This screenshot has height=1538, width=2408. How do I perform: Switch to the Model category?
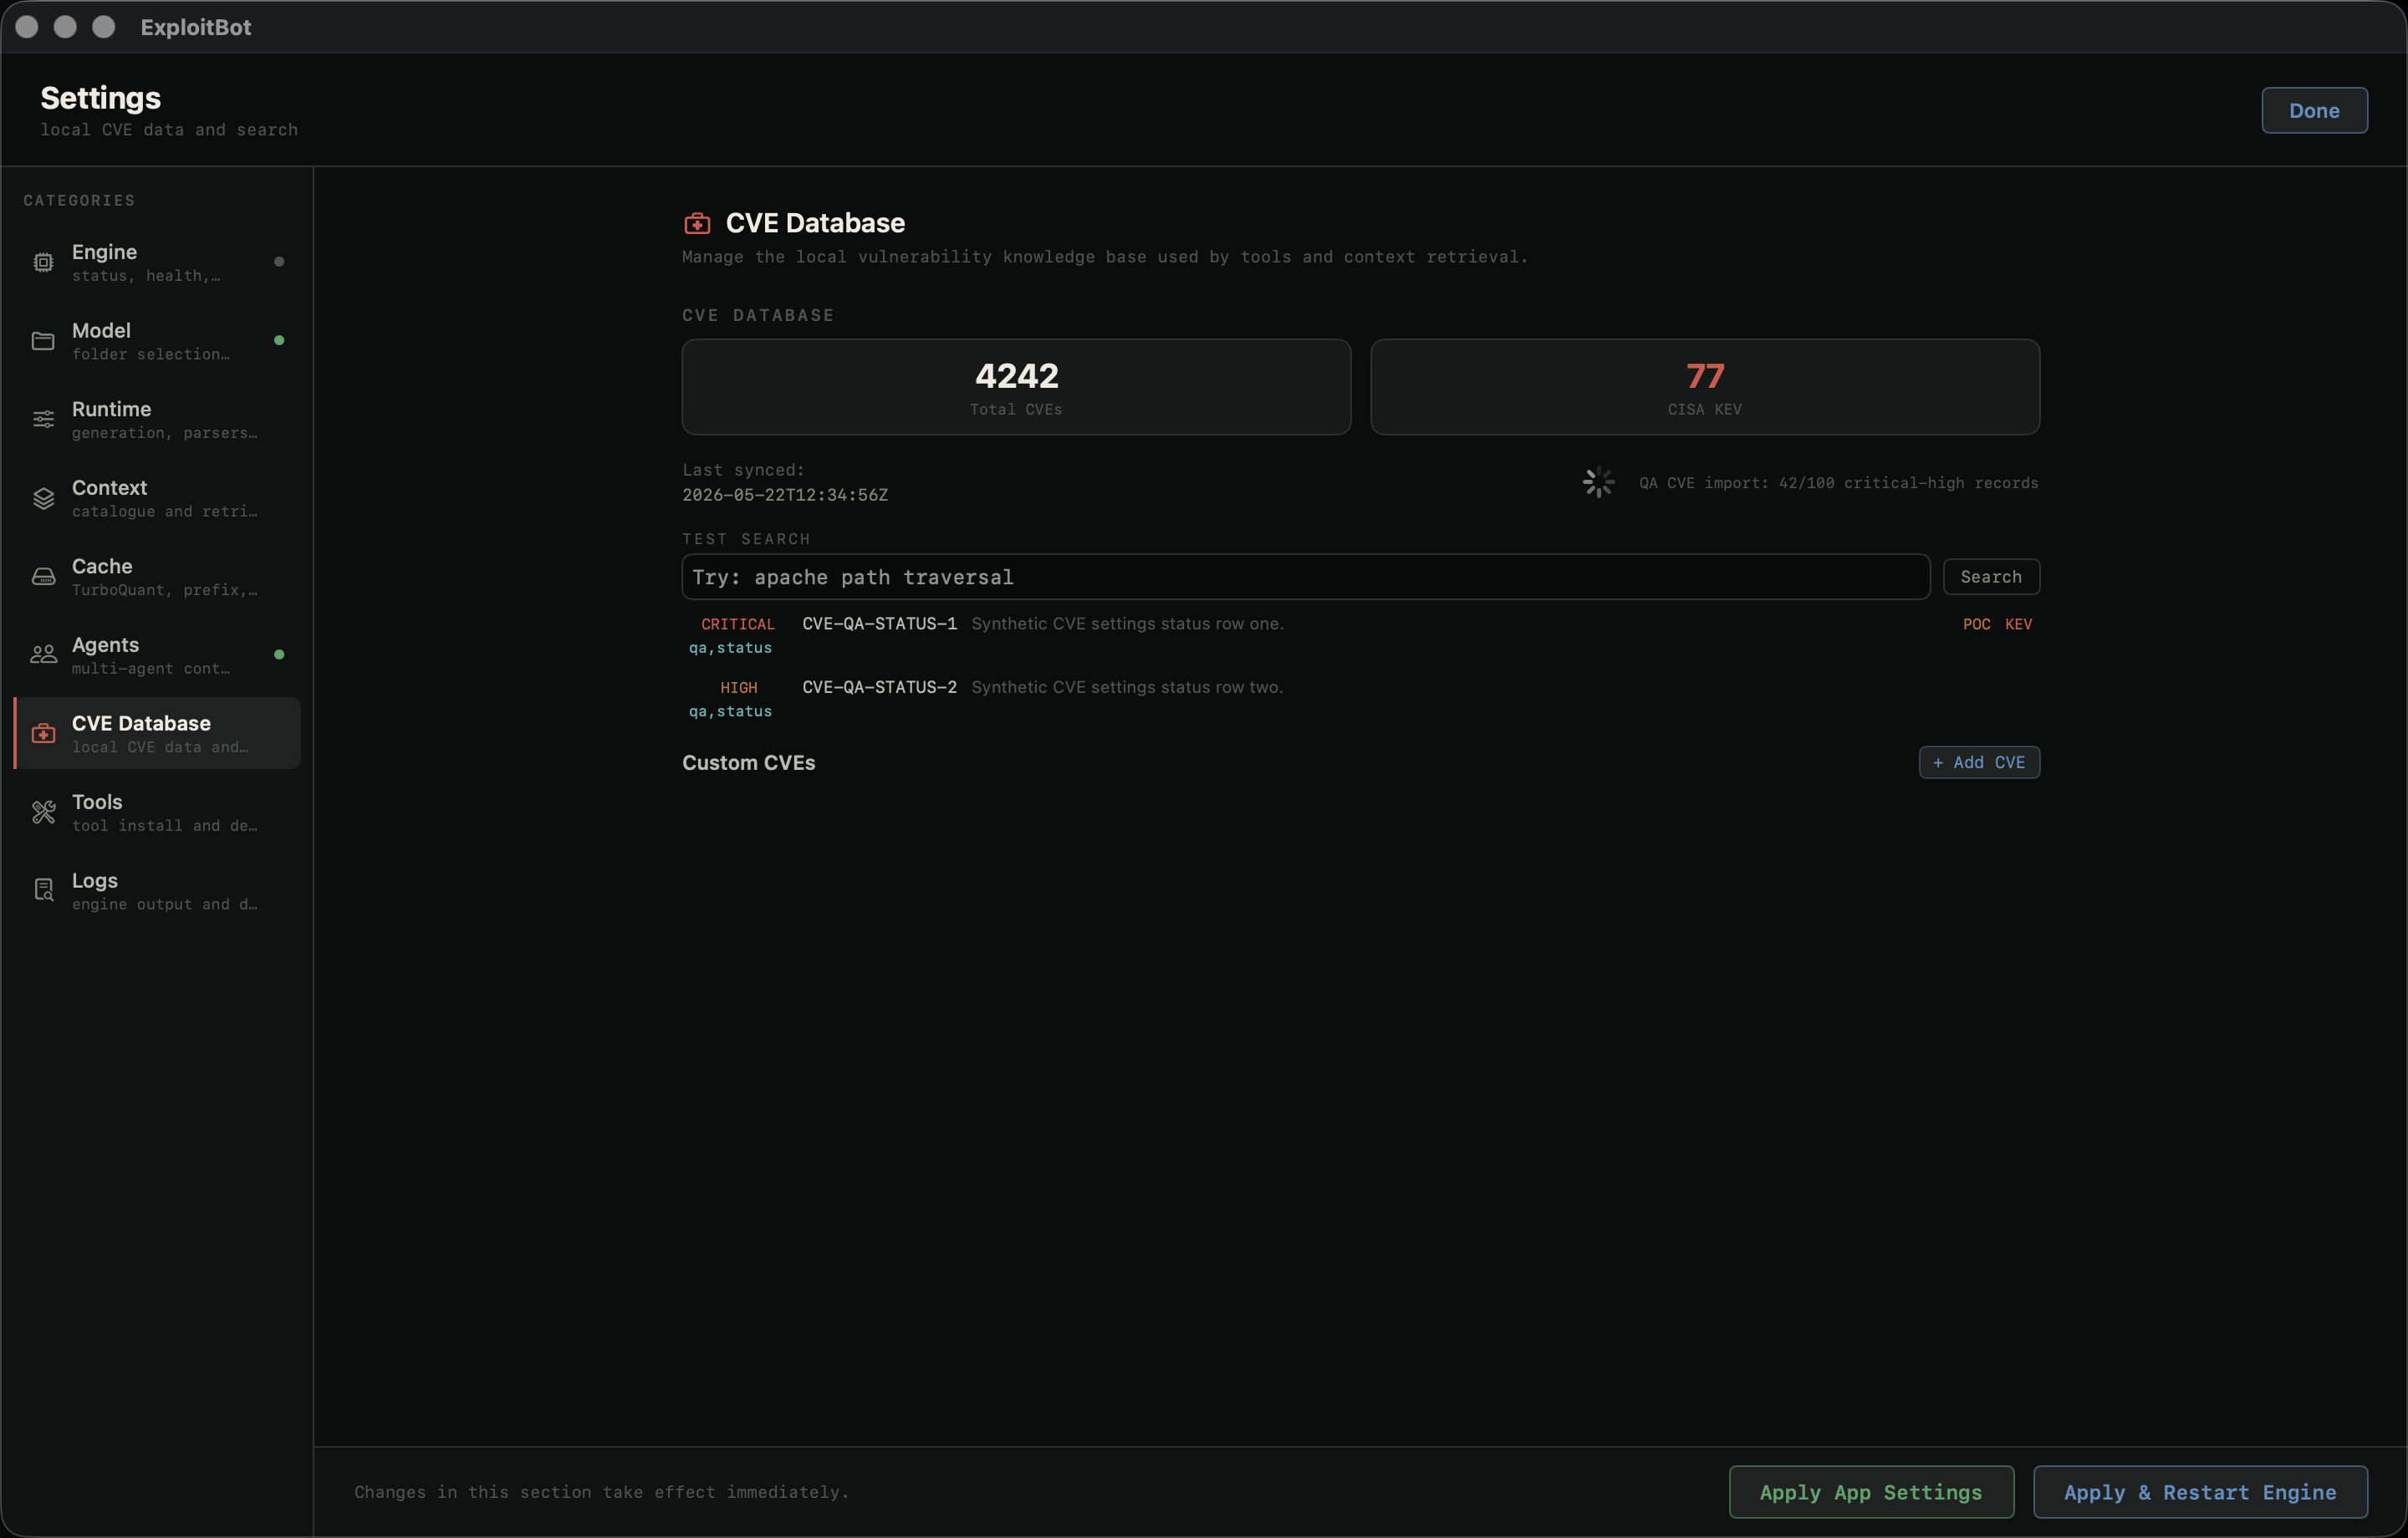point(157,341)
